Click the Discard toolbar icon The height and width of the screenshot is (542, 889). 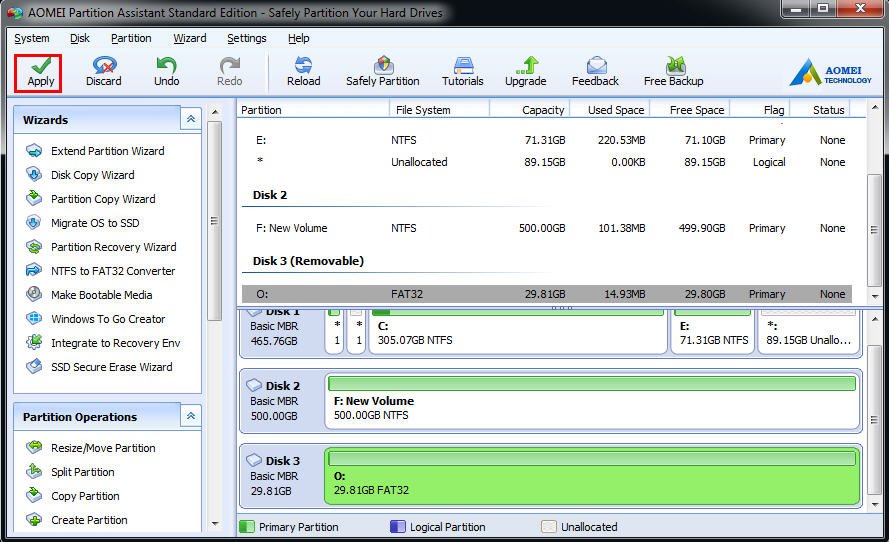click(x=104, y=65)
